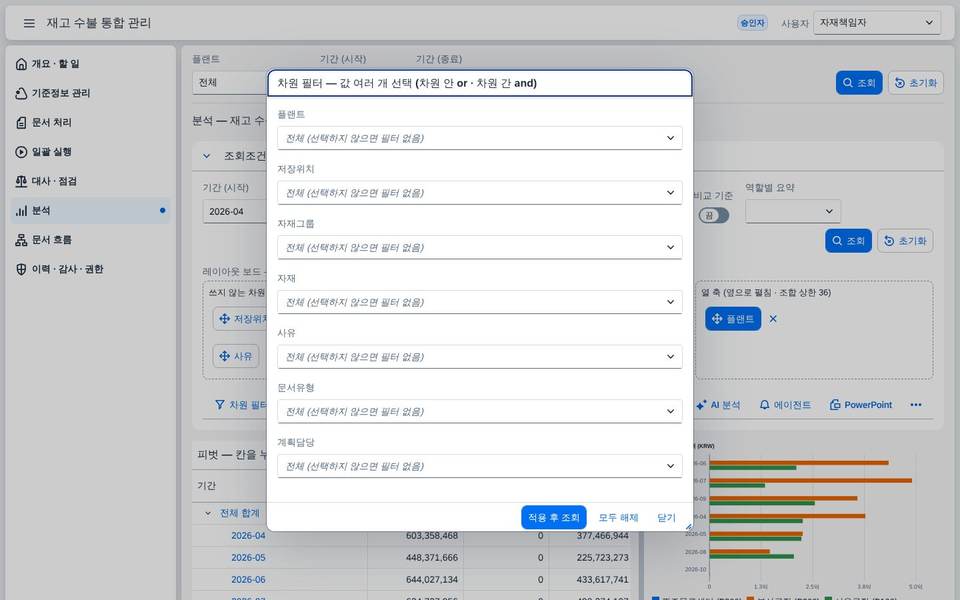This screenshot has height=600, width=960.
Task: Click the PowerPoint export button
Action: point(861,405)
